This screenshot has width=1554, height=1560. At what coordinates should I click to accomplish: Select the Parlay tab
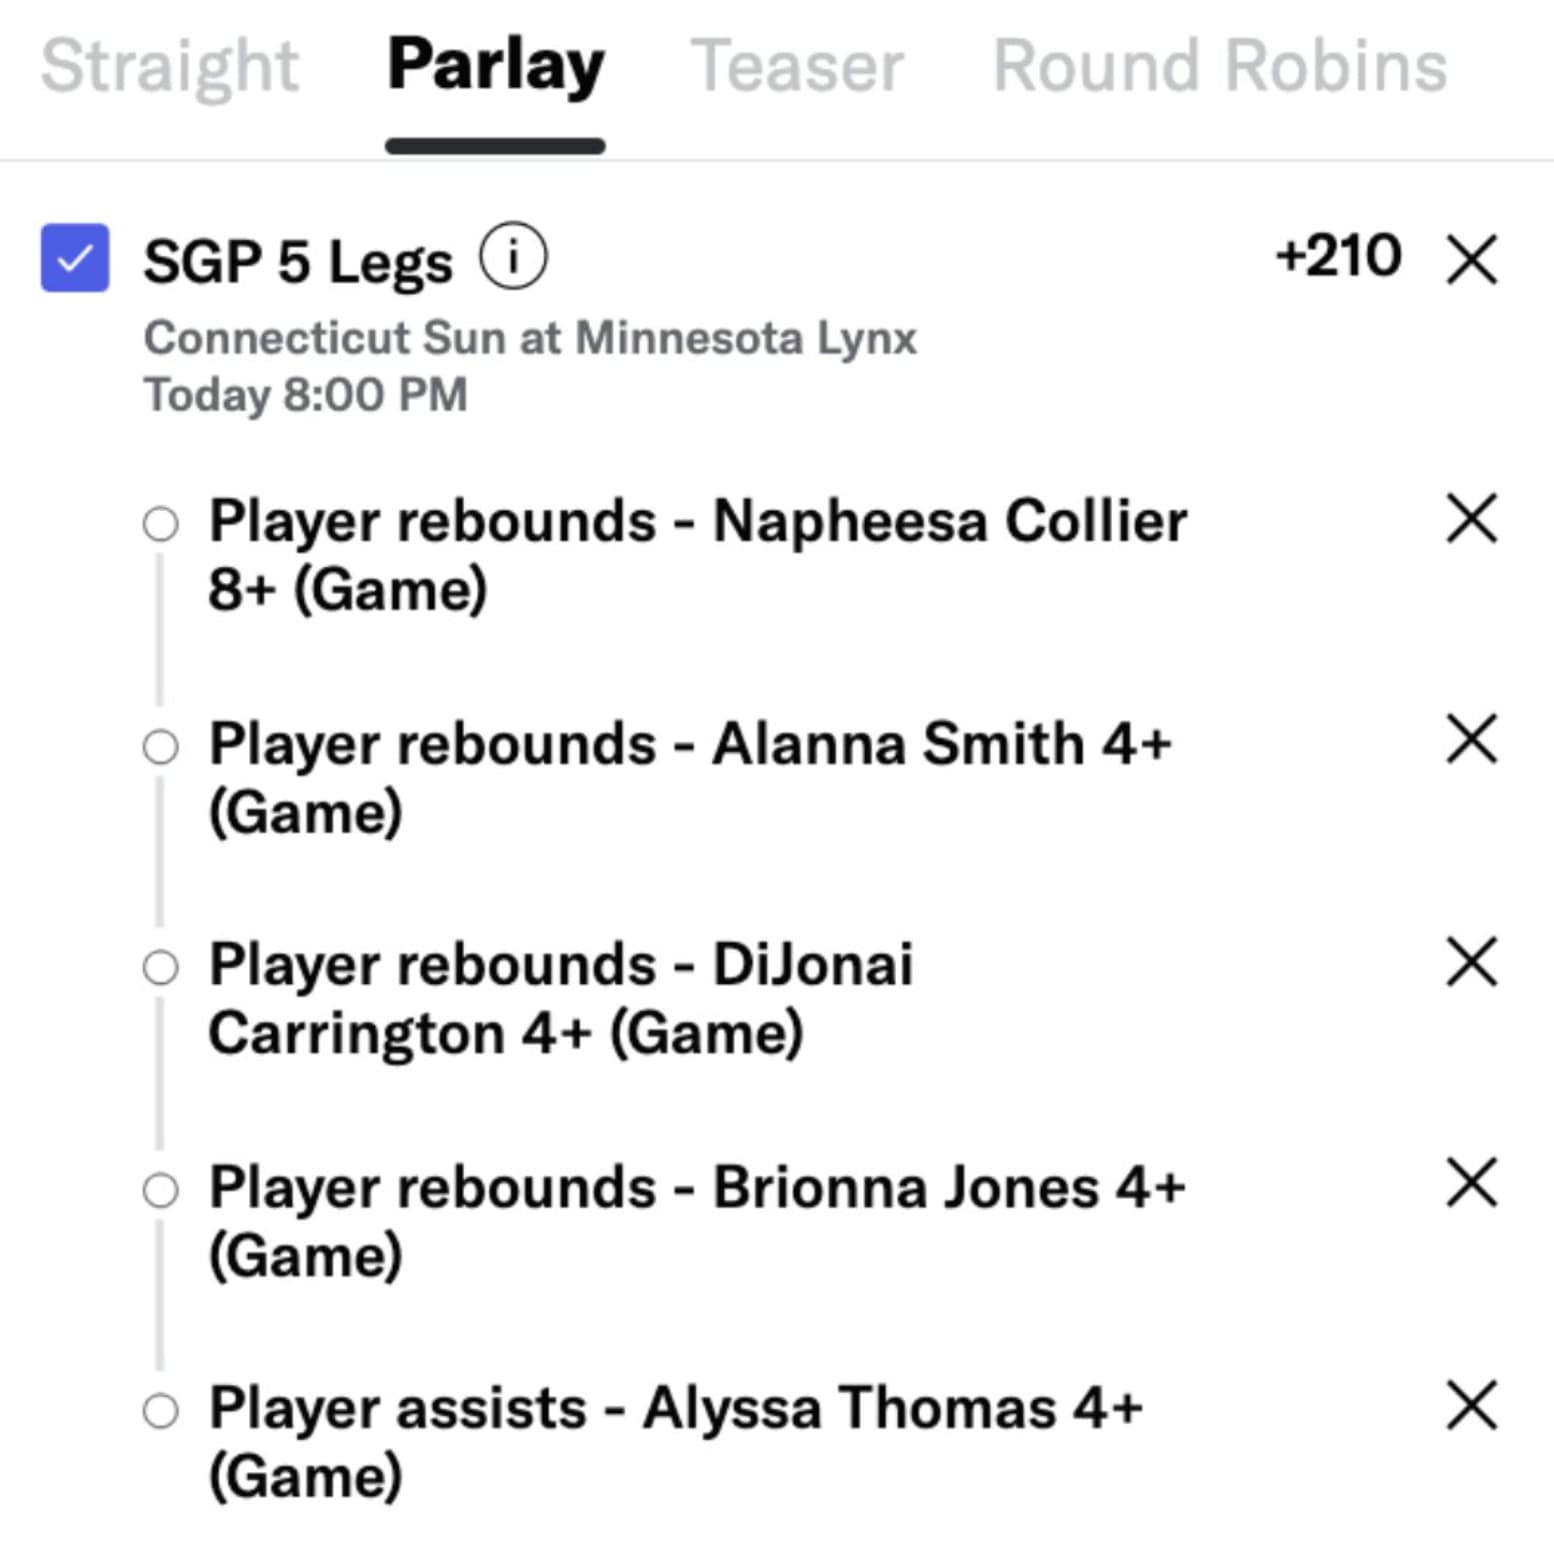495,66
